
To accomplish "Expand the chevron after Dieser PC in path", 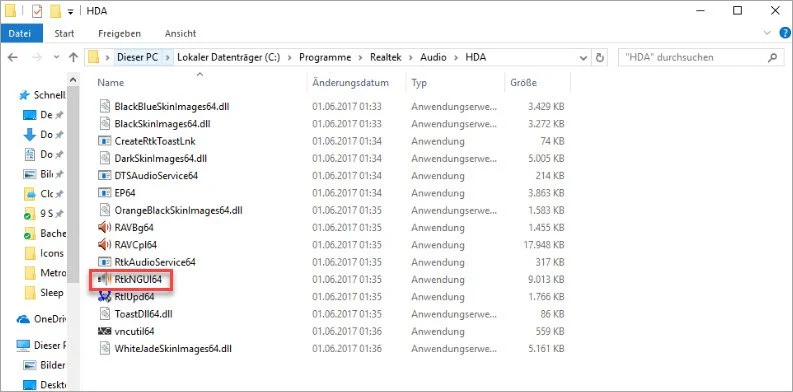I will click(168, 57).
